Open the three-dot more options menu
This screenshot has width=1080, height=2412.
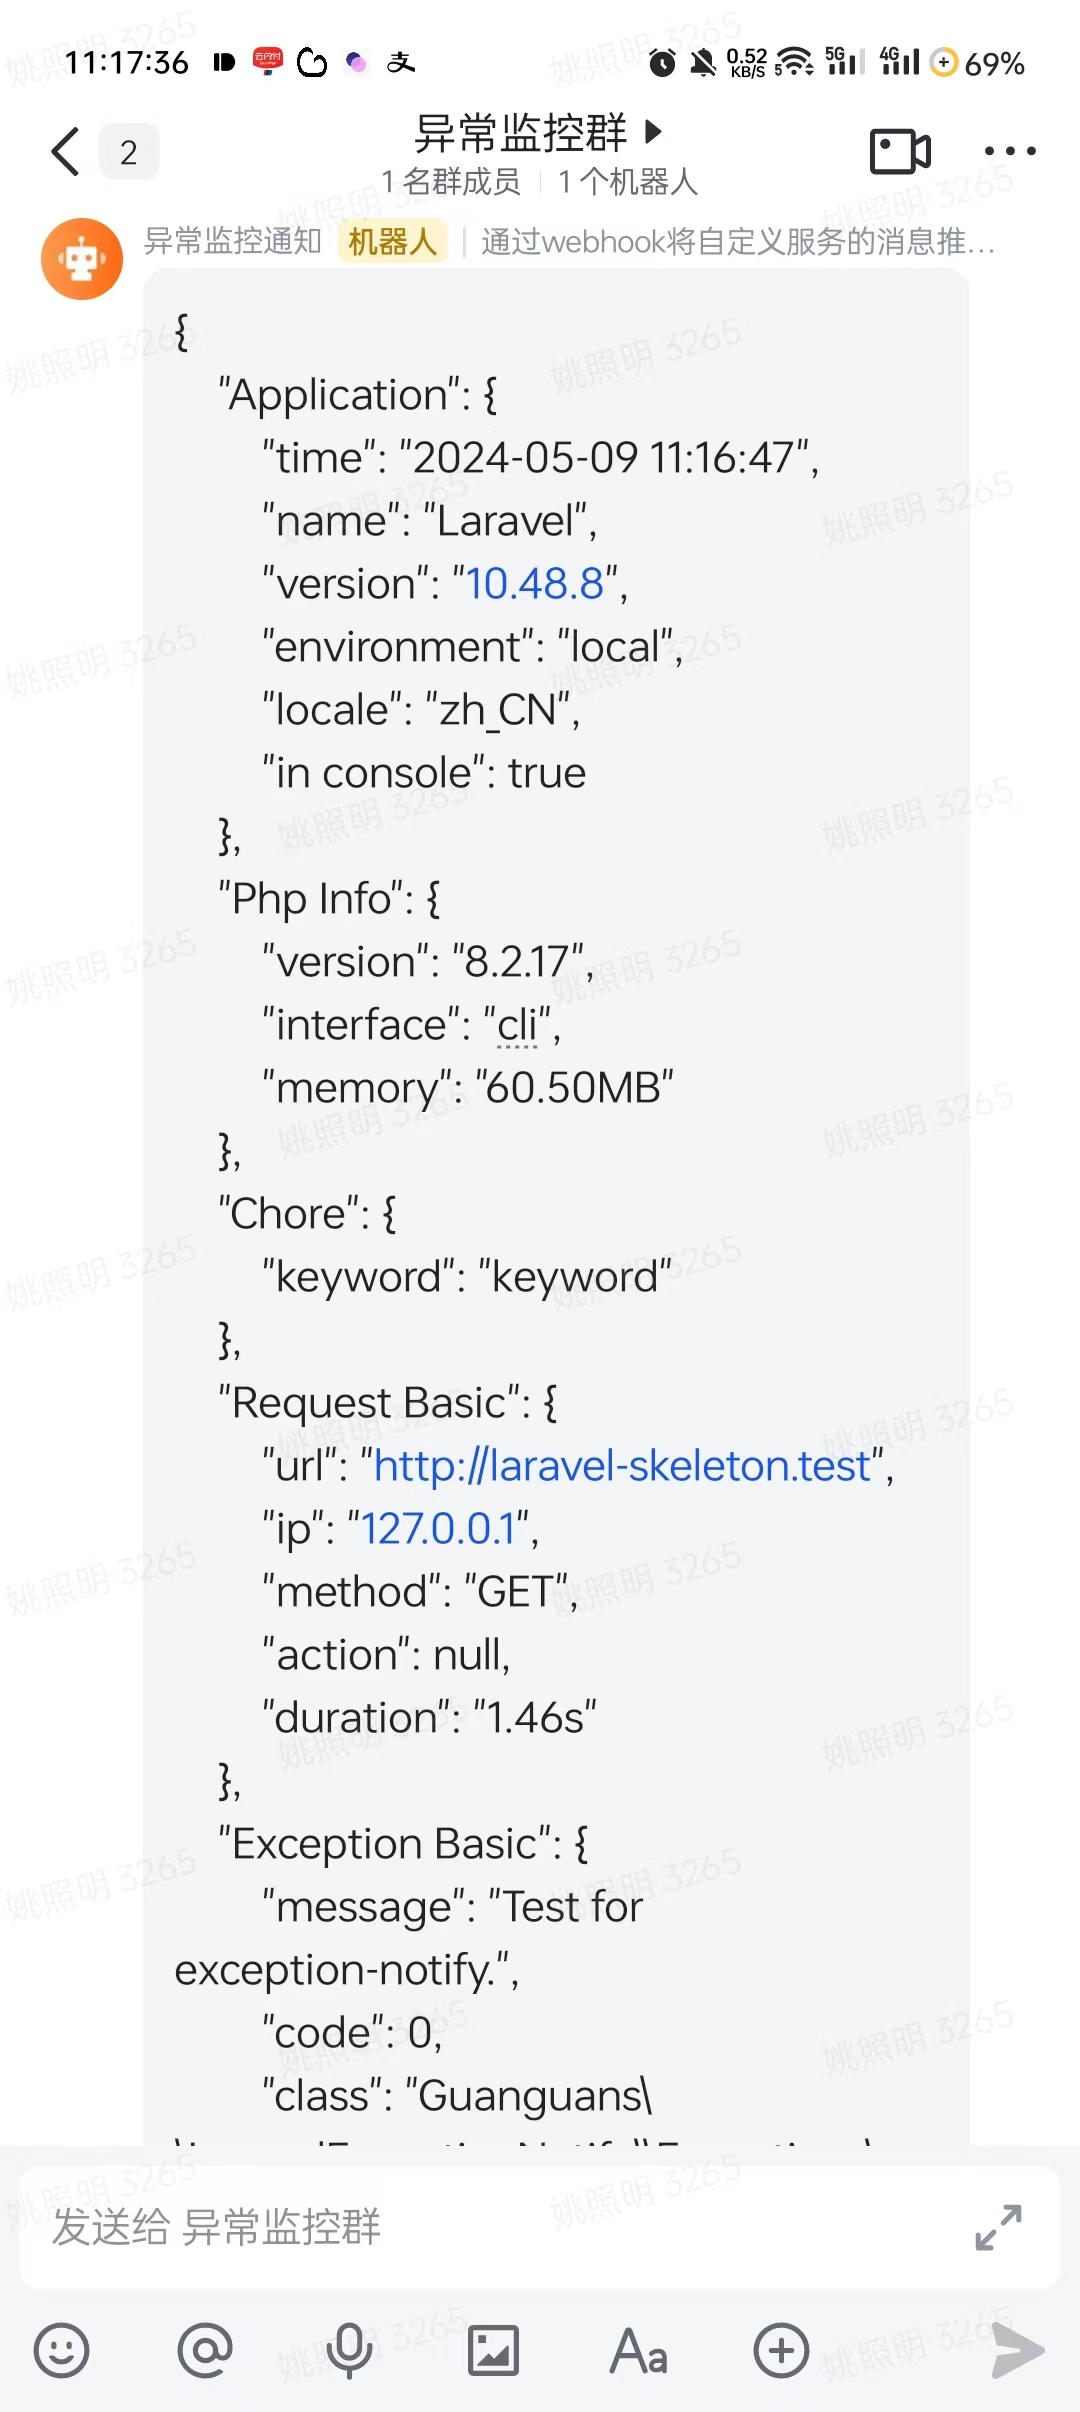pos(1010,152)
